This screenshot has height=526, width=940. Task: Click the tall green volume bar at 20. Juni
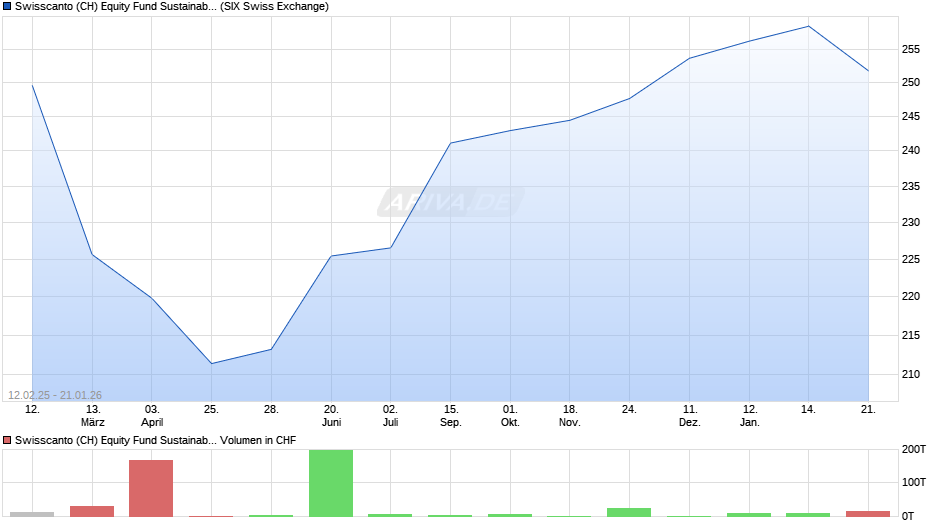coord(331,483)
